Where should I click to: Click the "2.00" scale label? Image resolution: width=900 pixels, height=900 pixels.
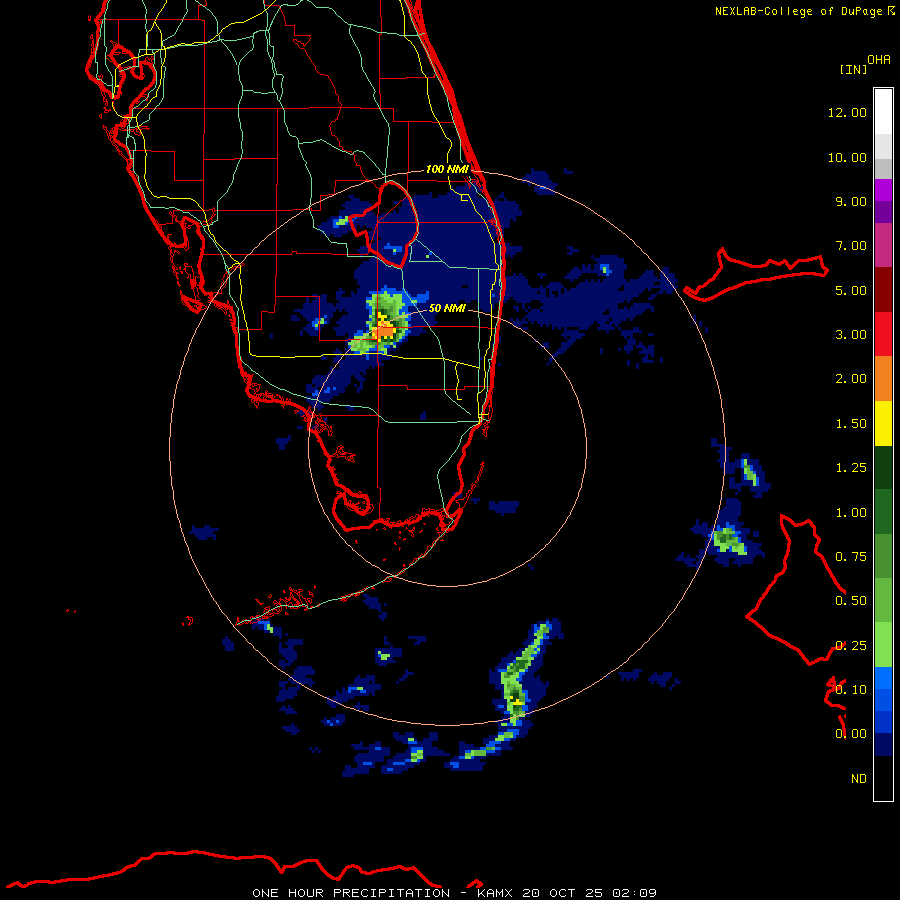tap(851, 379)
